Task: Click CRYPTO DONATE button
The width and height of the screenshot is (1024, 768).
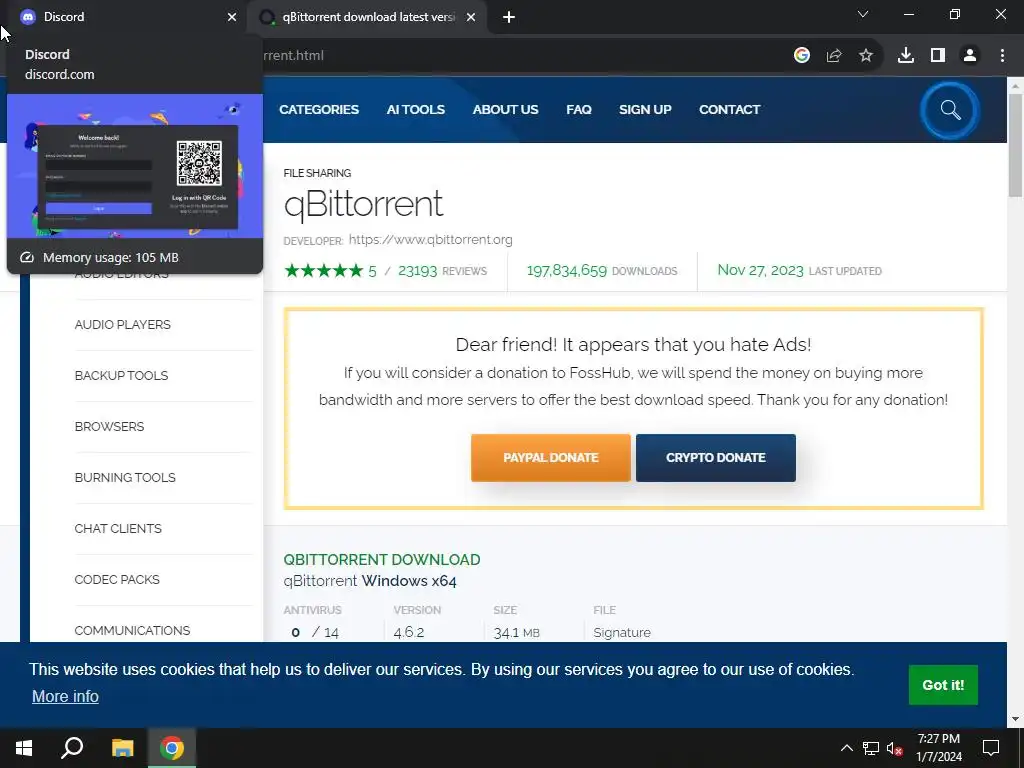Action: point(716,458)
